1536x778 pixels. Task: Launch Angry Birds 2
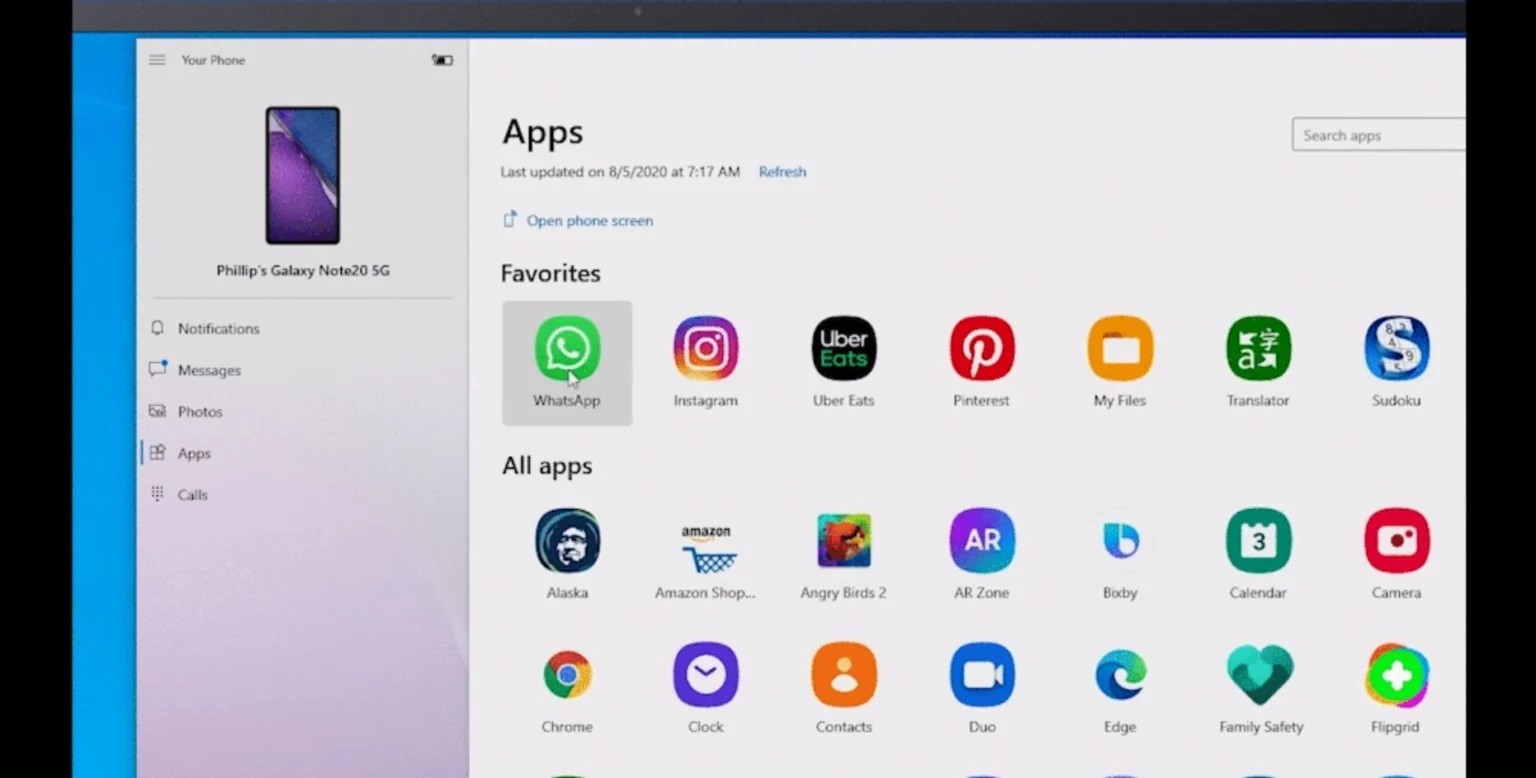tap(843, 540)
